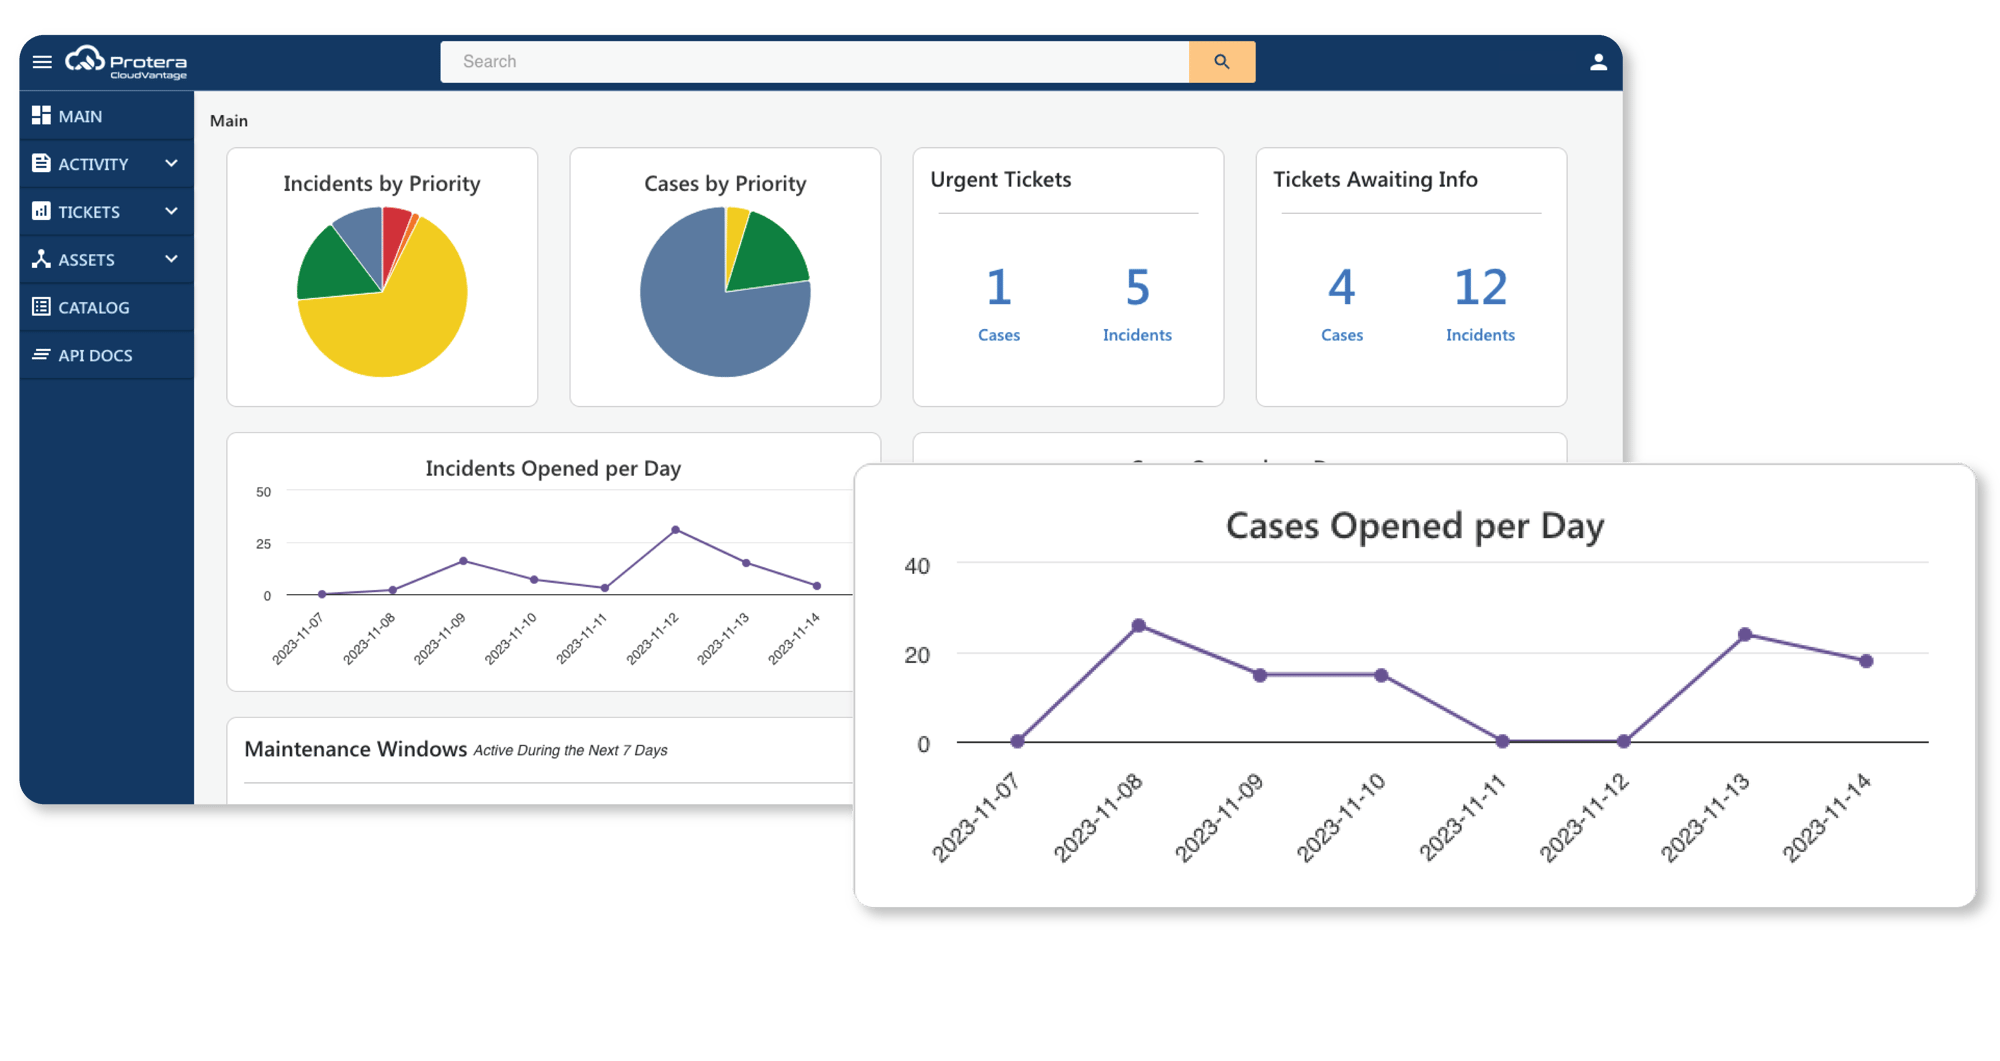Open the API DOCS page

coord(95,355)
